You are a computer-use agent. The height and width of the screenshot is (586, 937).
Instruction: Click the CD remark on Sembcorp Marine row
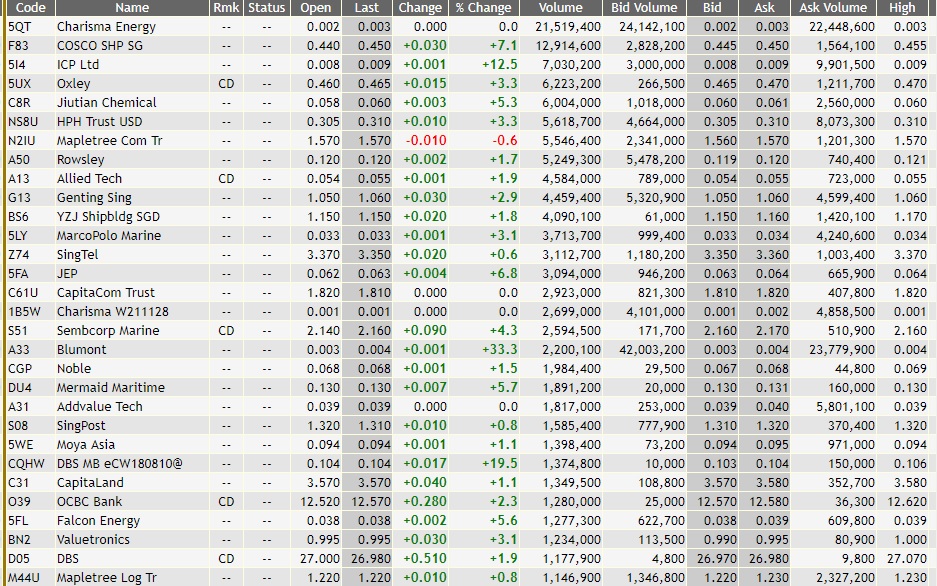click(x=226, y=331)
